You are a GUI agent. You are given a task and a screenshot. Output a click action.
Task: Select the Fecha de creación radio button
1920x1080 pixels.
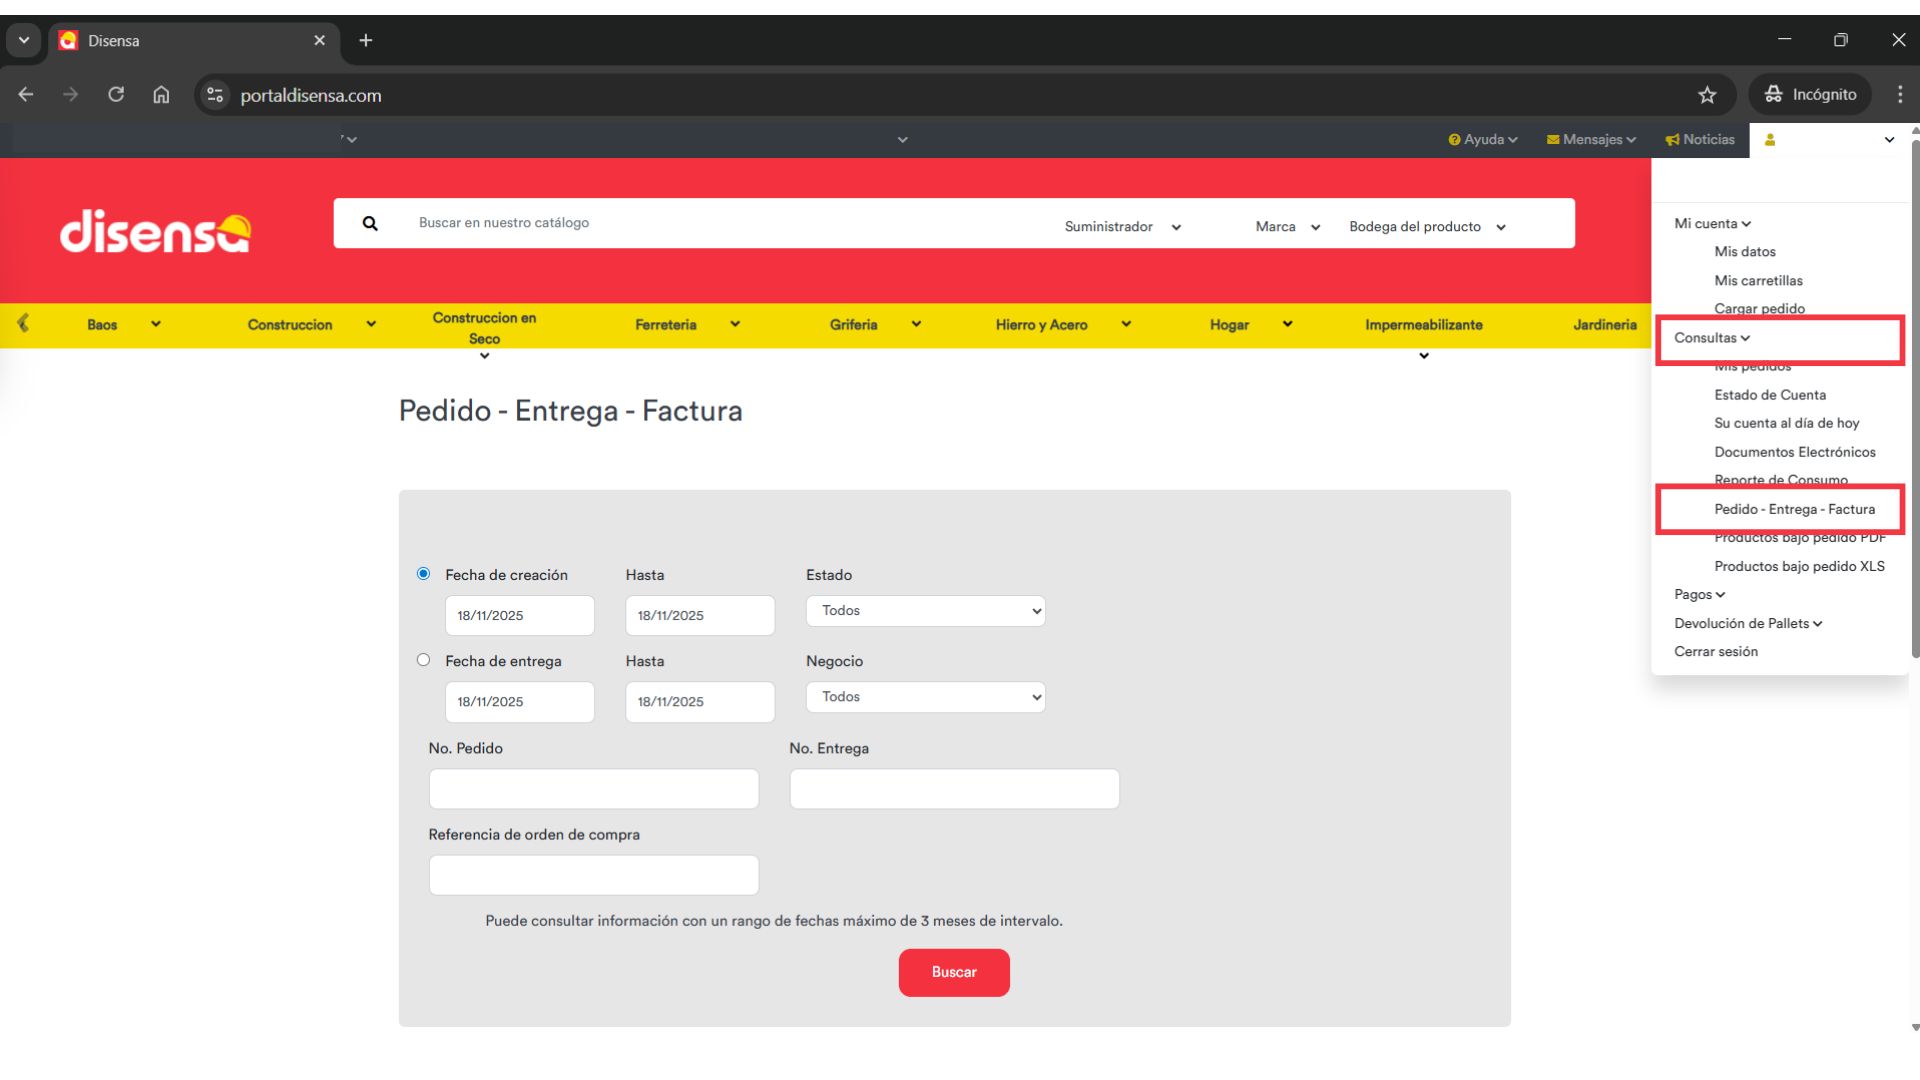[424, 574]
